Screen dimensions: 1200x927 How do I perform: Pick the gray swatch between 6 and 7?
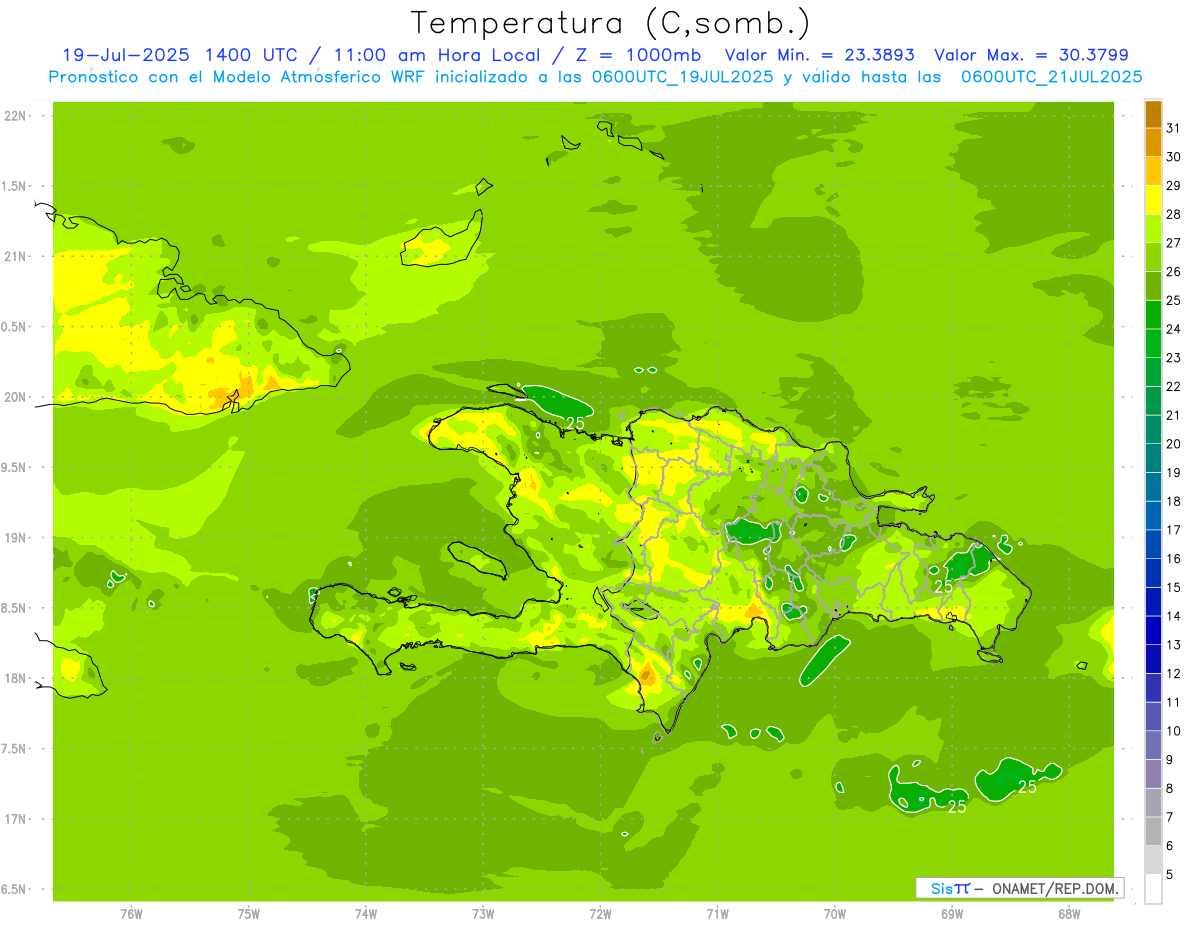1153,832
